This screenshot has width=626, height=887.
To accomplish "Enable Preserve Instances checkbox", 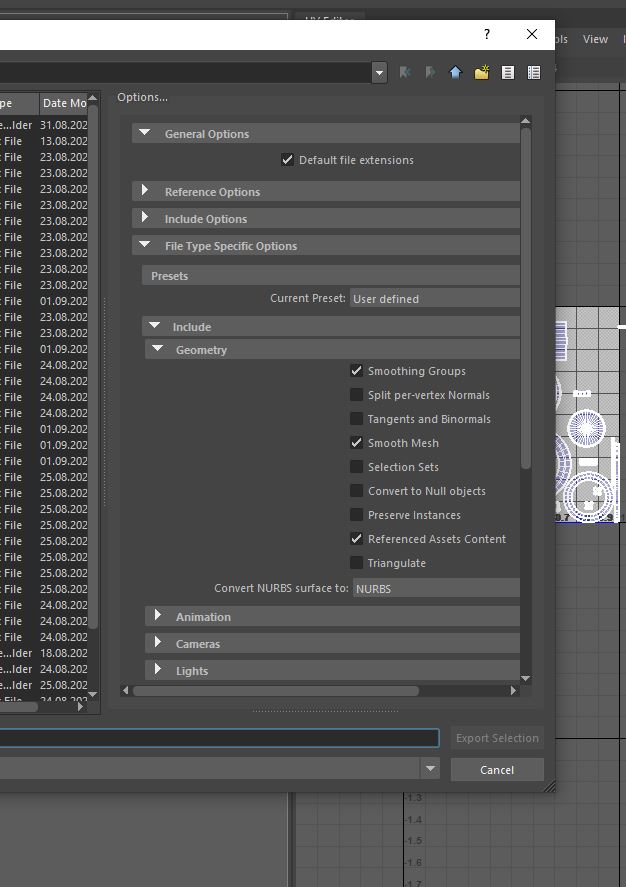I will pos(356,515).
